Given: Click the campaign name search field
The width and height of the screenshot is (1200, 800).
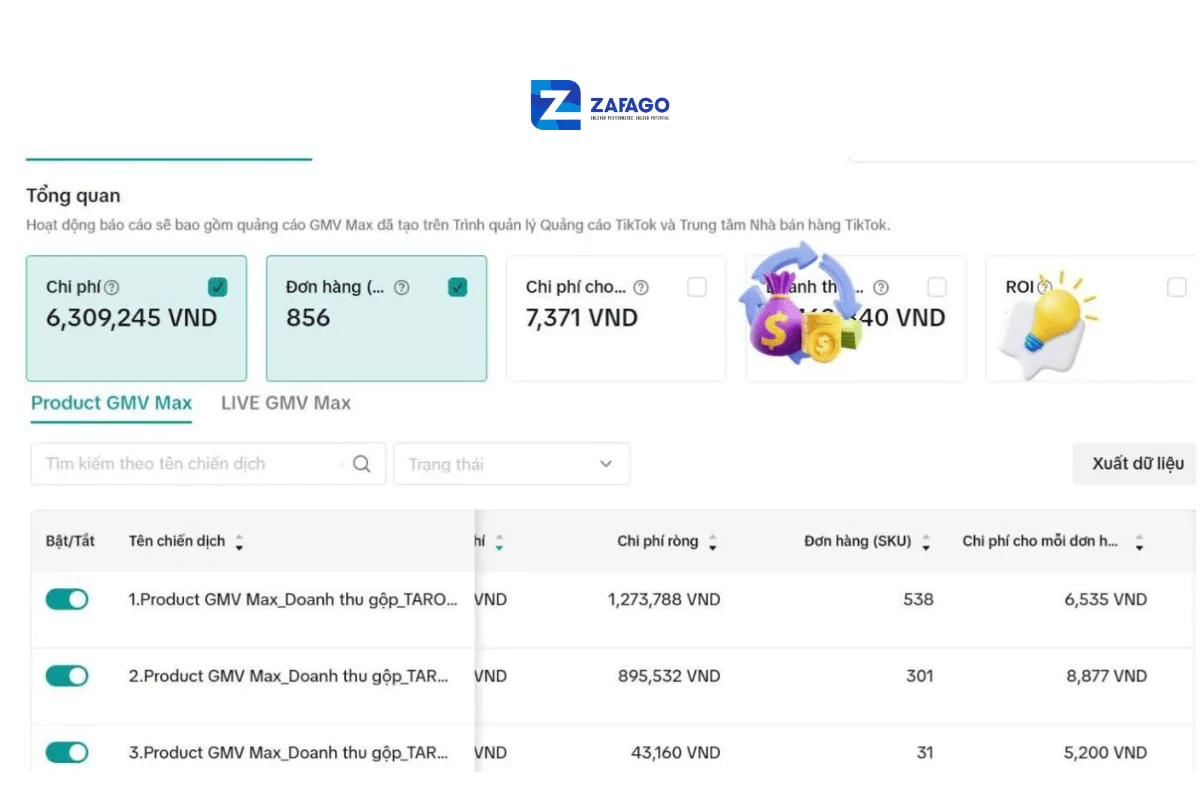Looking at the screenshot, I should [190, 464].
